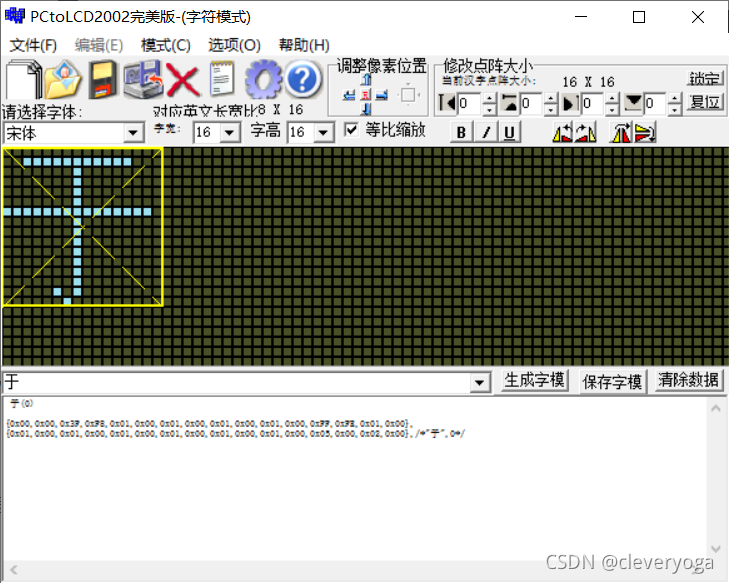Viewport: 729px width, 583px height.
Task: Click the red X delete icon
Action: click(182, 80)
